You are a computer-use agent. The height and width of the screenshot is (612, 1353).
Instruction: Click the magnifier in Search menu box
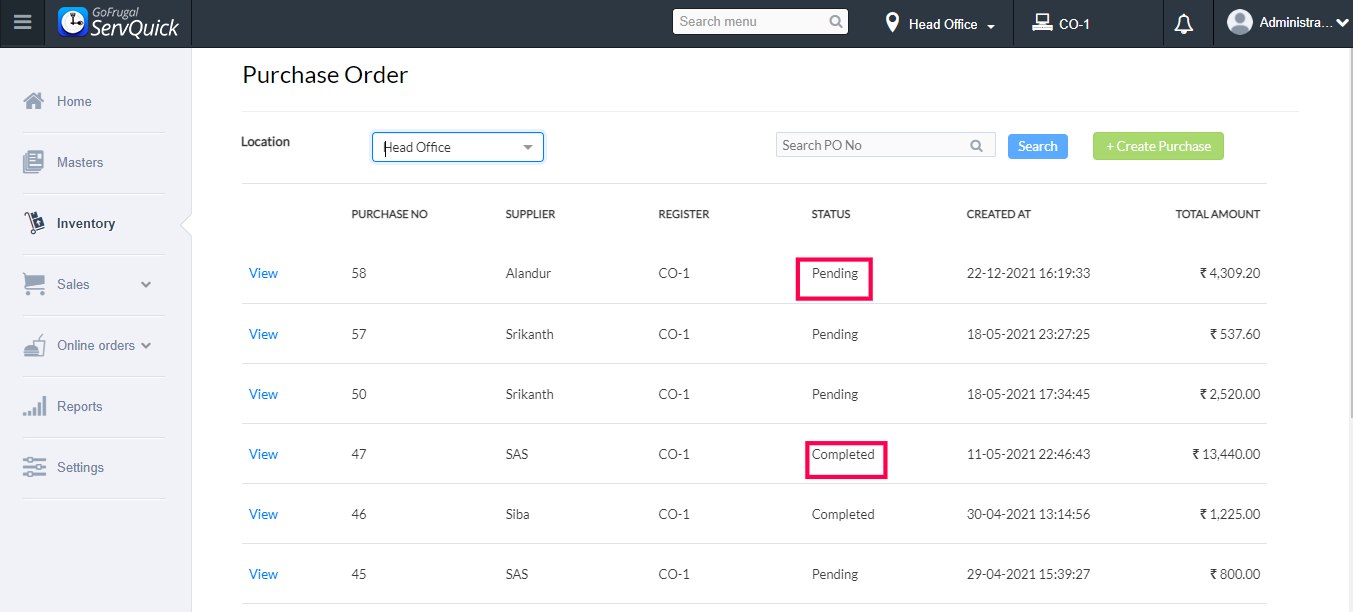(x=836, y=22)
